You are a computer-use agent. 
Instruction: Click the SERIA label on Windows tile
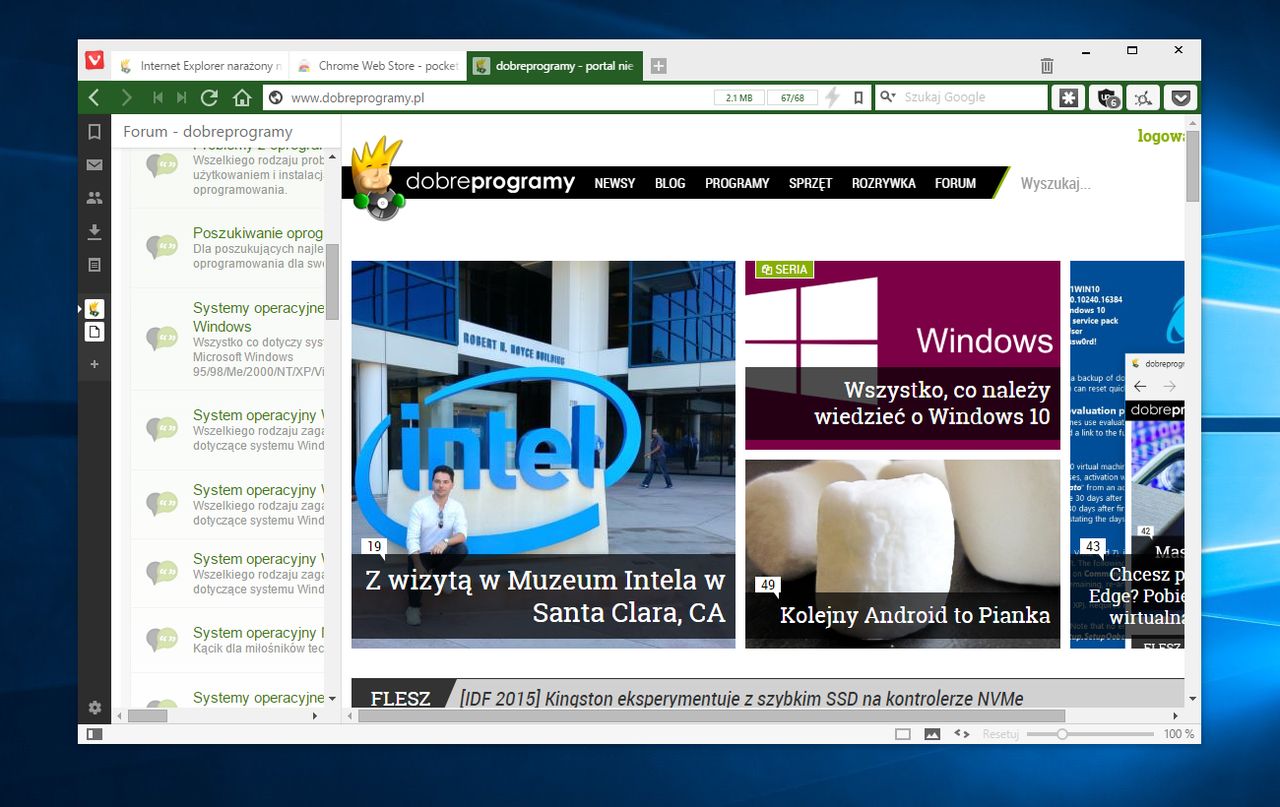pos(784,269)
